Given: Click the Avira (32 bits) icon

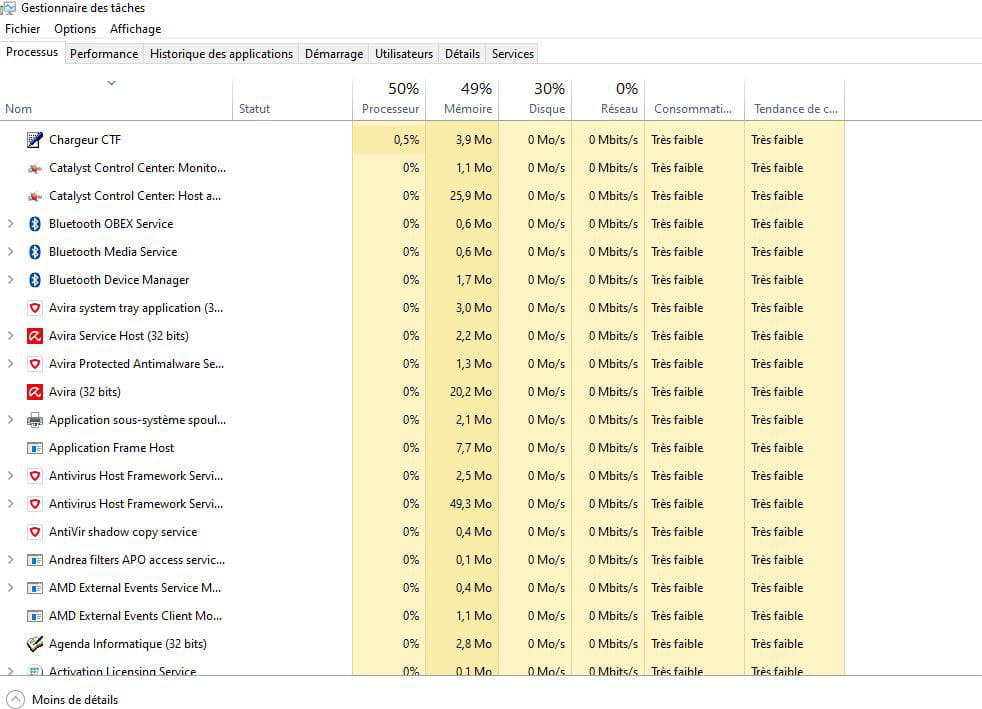Looking at the screenshot, I should [x=35, y=391].
